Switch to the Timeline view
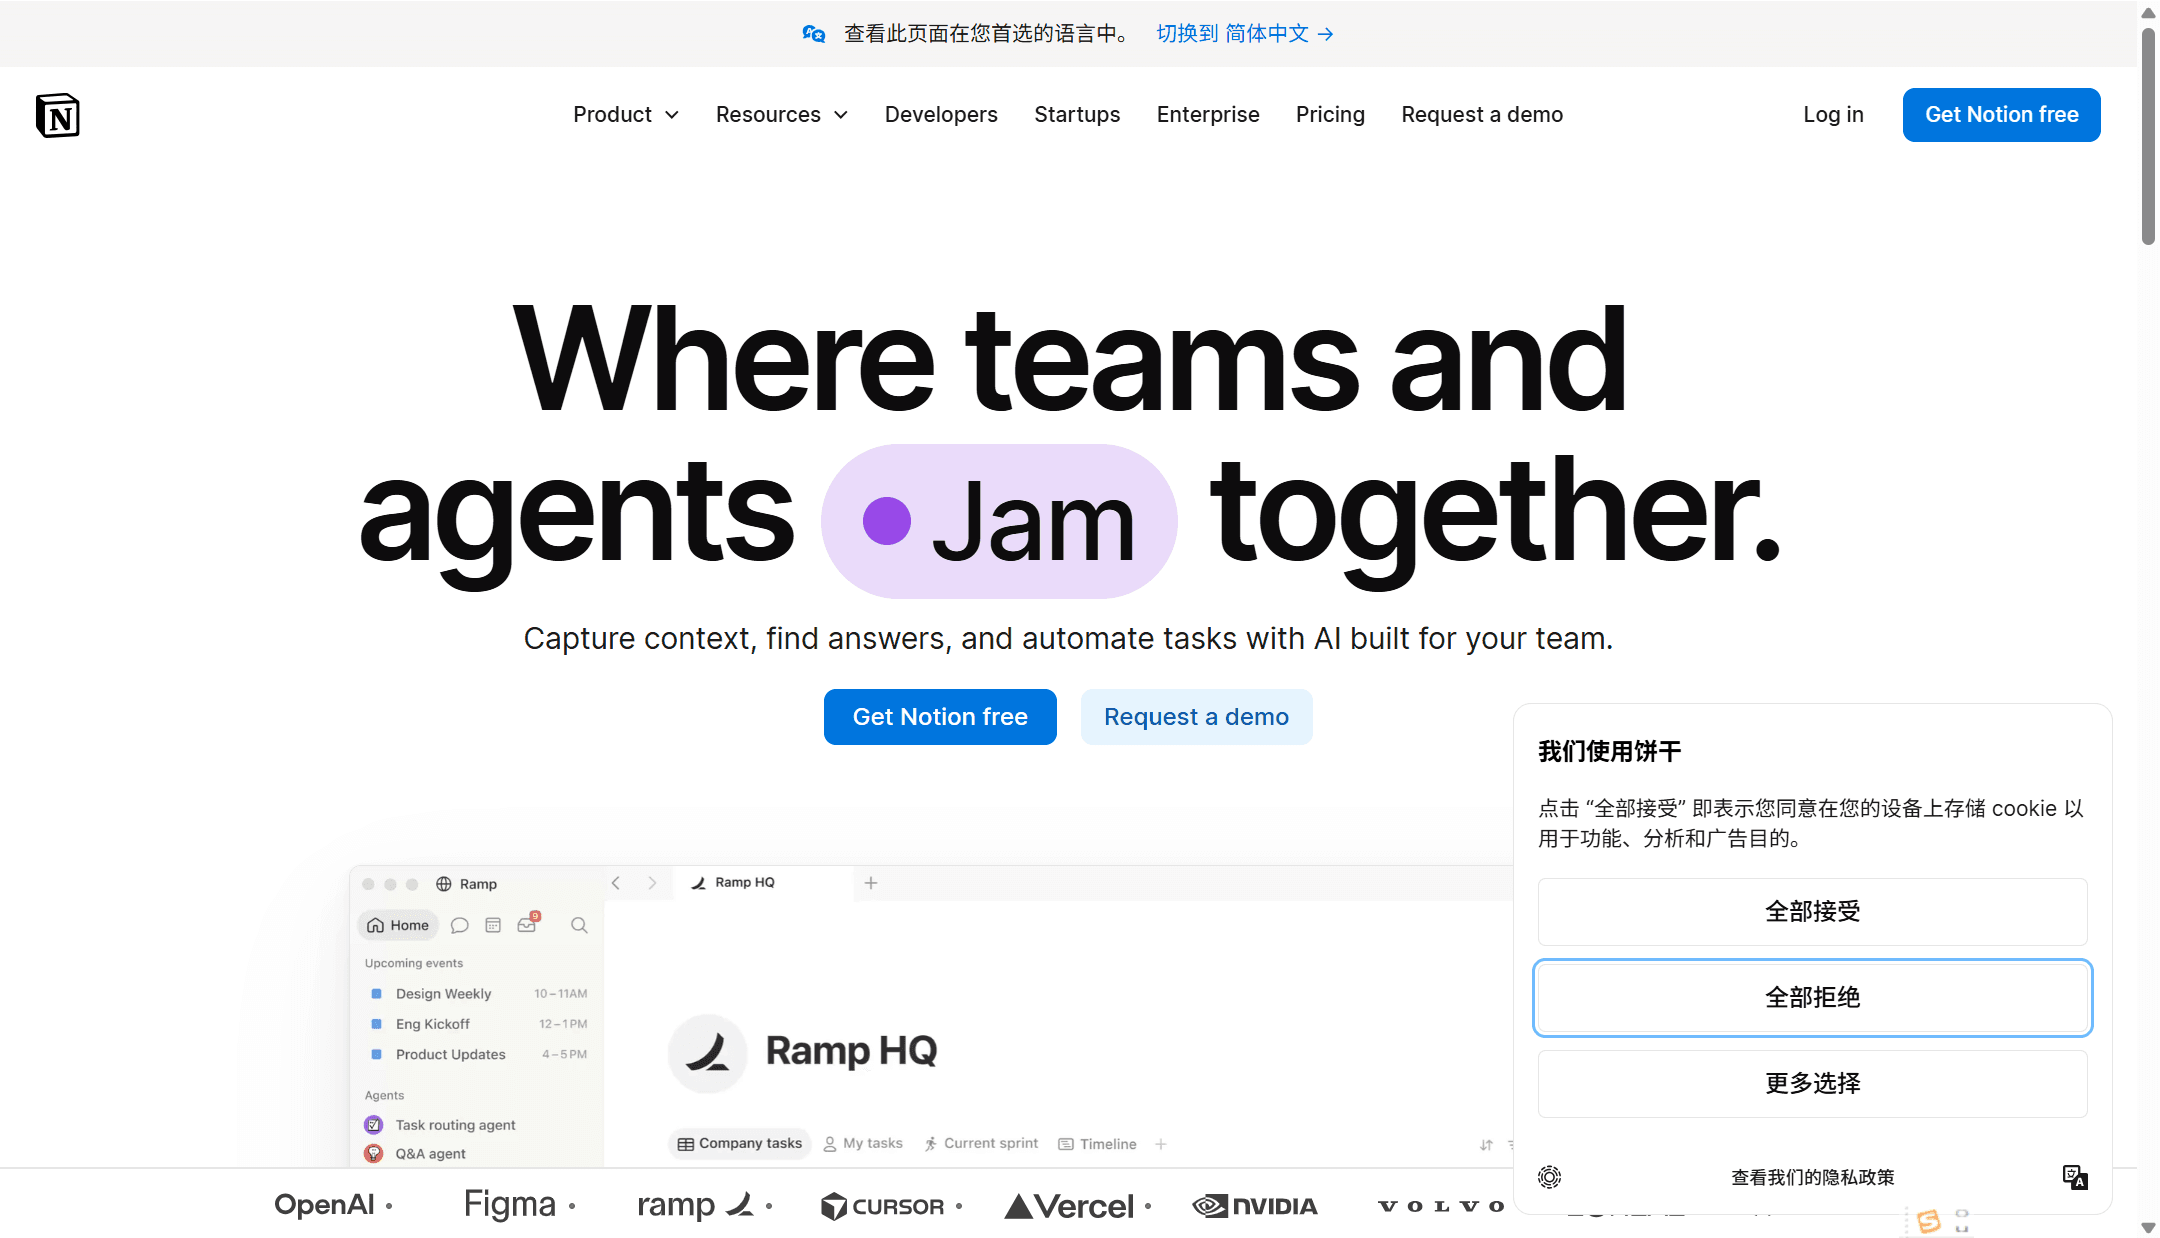2160x1238 pixels. point(1097,1144)
